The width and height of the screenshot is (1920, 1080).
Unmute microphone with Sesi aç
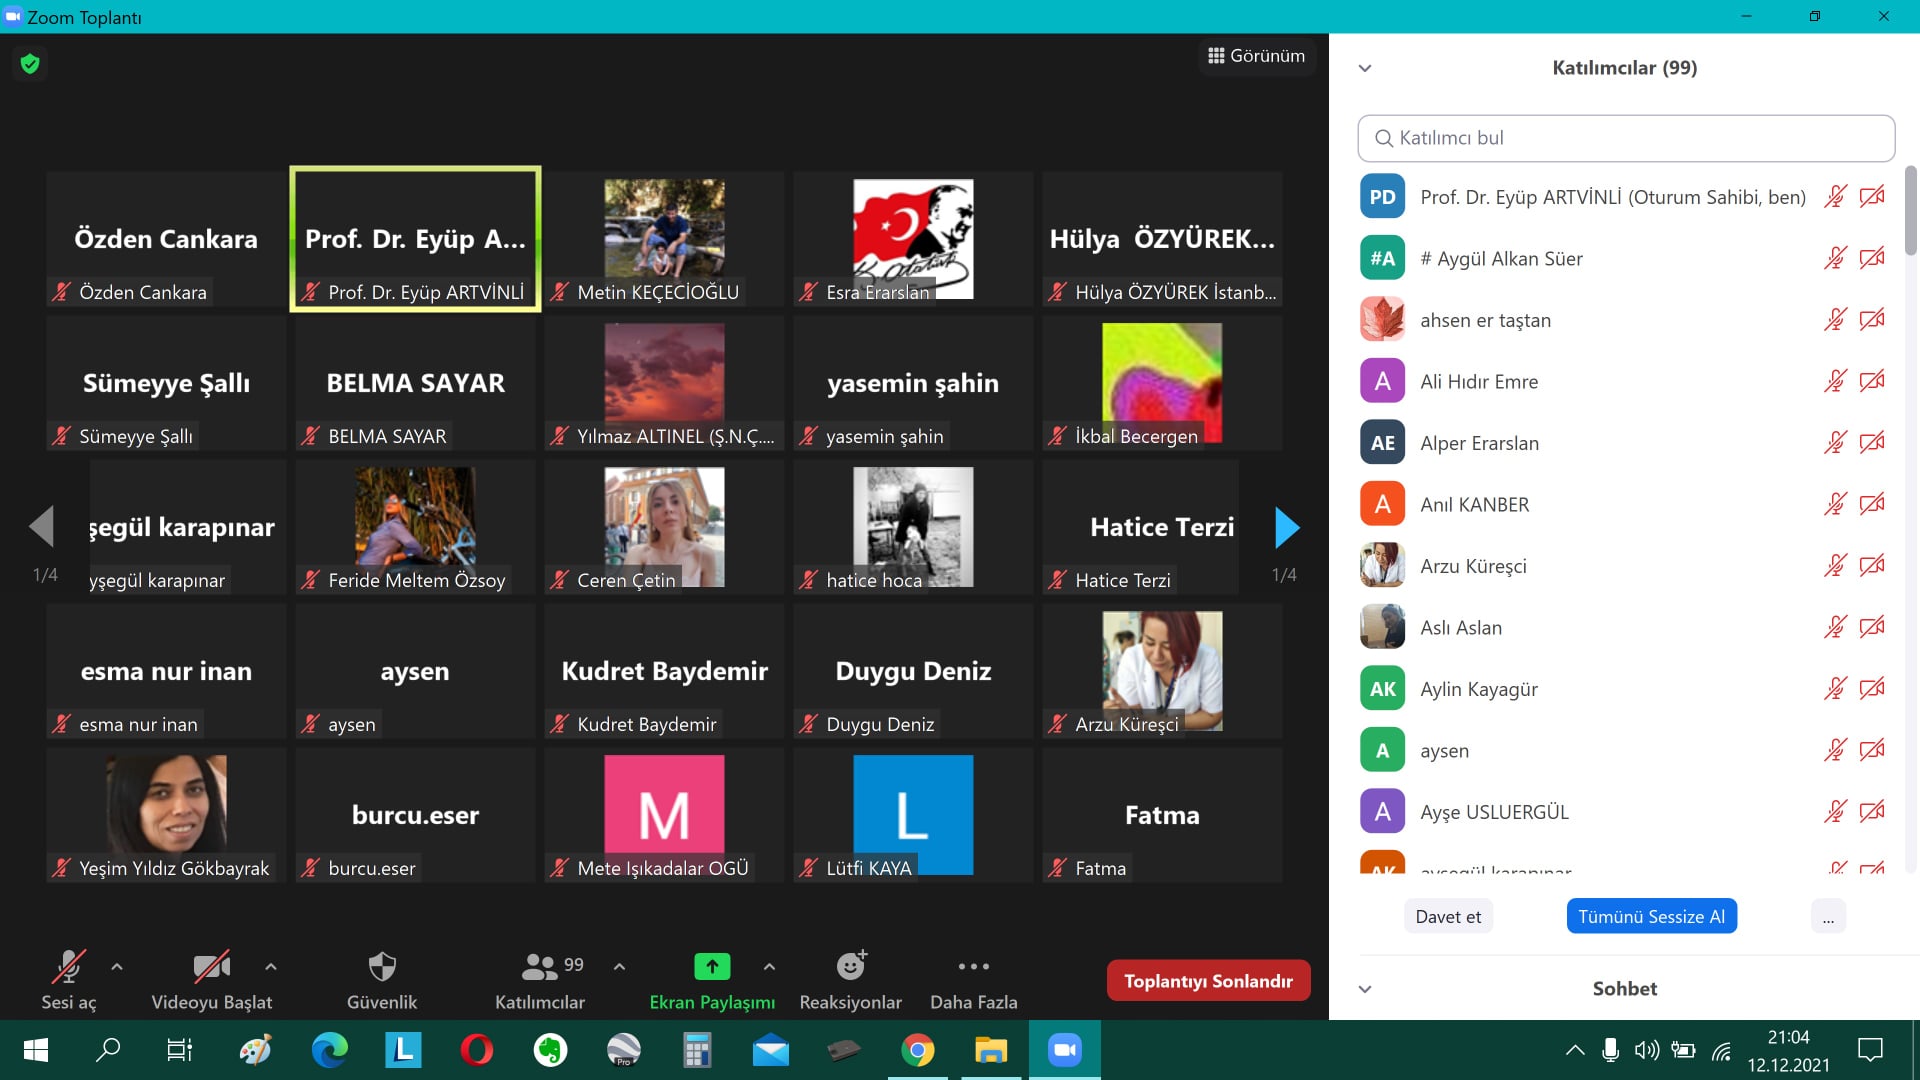click(x=68, y=966)
